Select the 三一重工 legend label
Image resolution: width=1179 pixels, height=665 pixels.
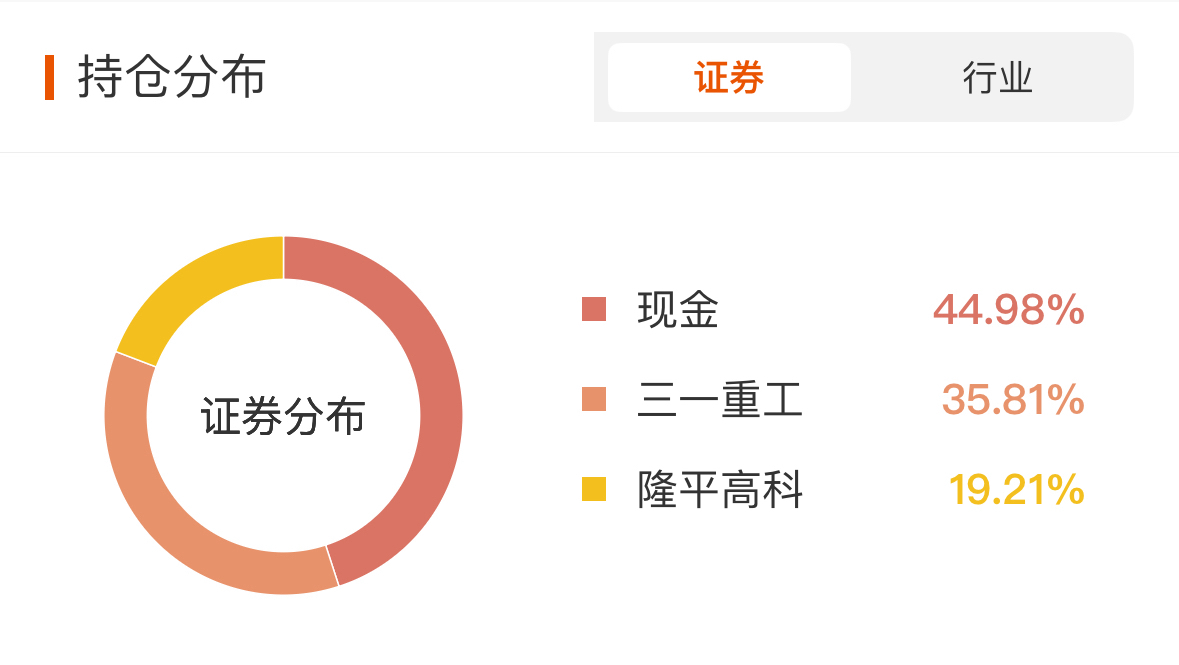coord(720,399)
